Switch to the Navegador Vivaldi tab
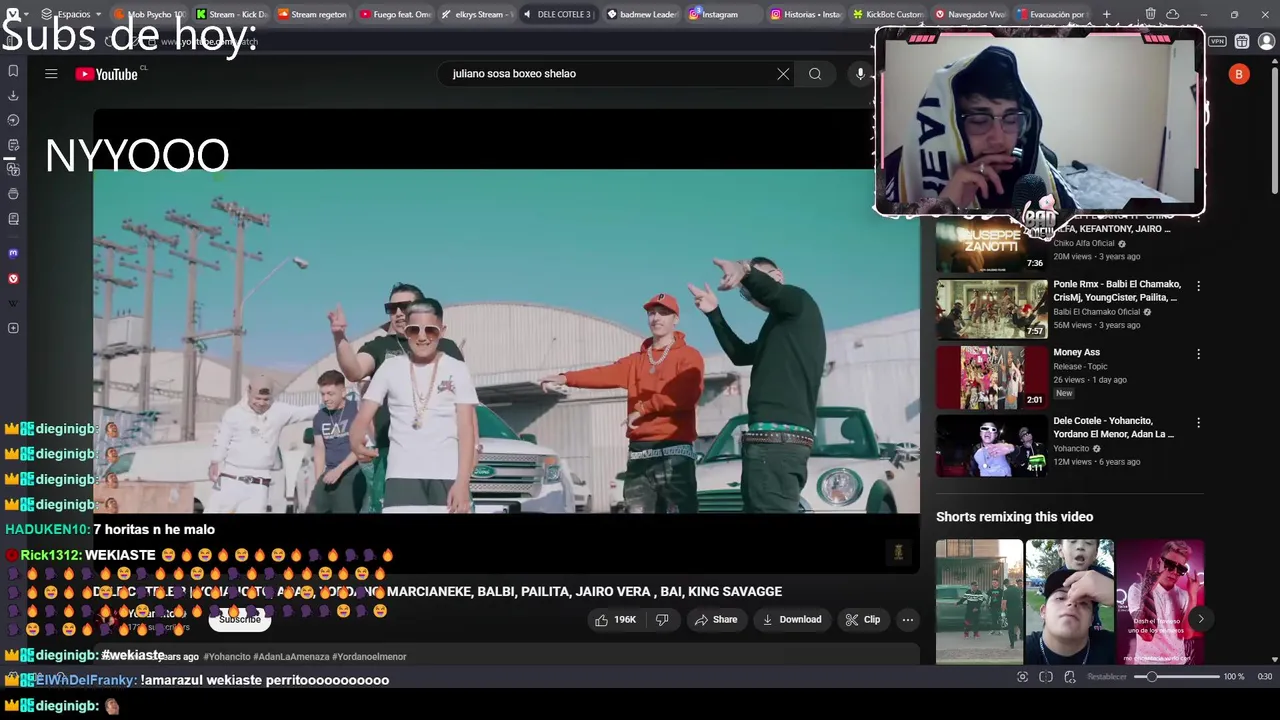The height and width of the screenshot is (720, 1280). 969,14
